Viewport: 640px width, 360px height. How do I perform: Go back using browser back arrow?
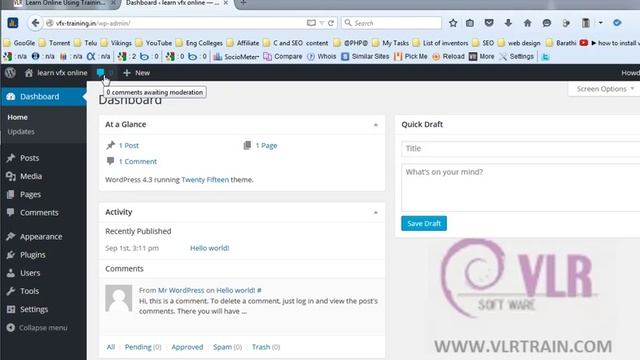pos(35,23)
